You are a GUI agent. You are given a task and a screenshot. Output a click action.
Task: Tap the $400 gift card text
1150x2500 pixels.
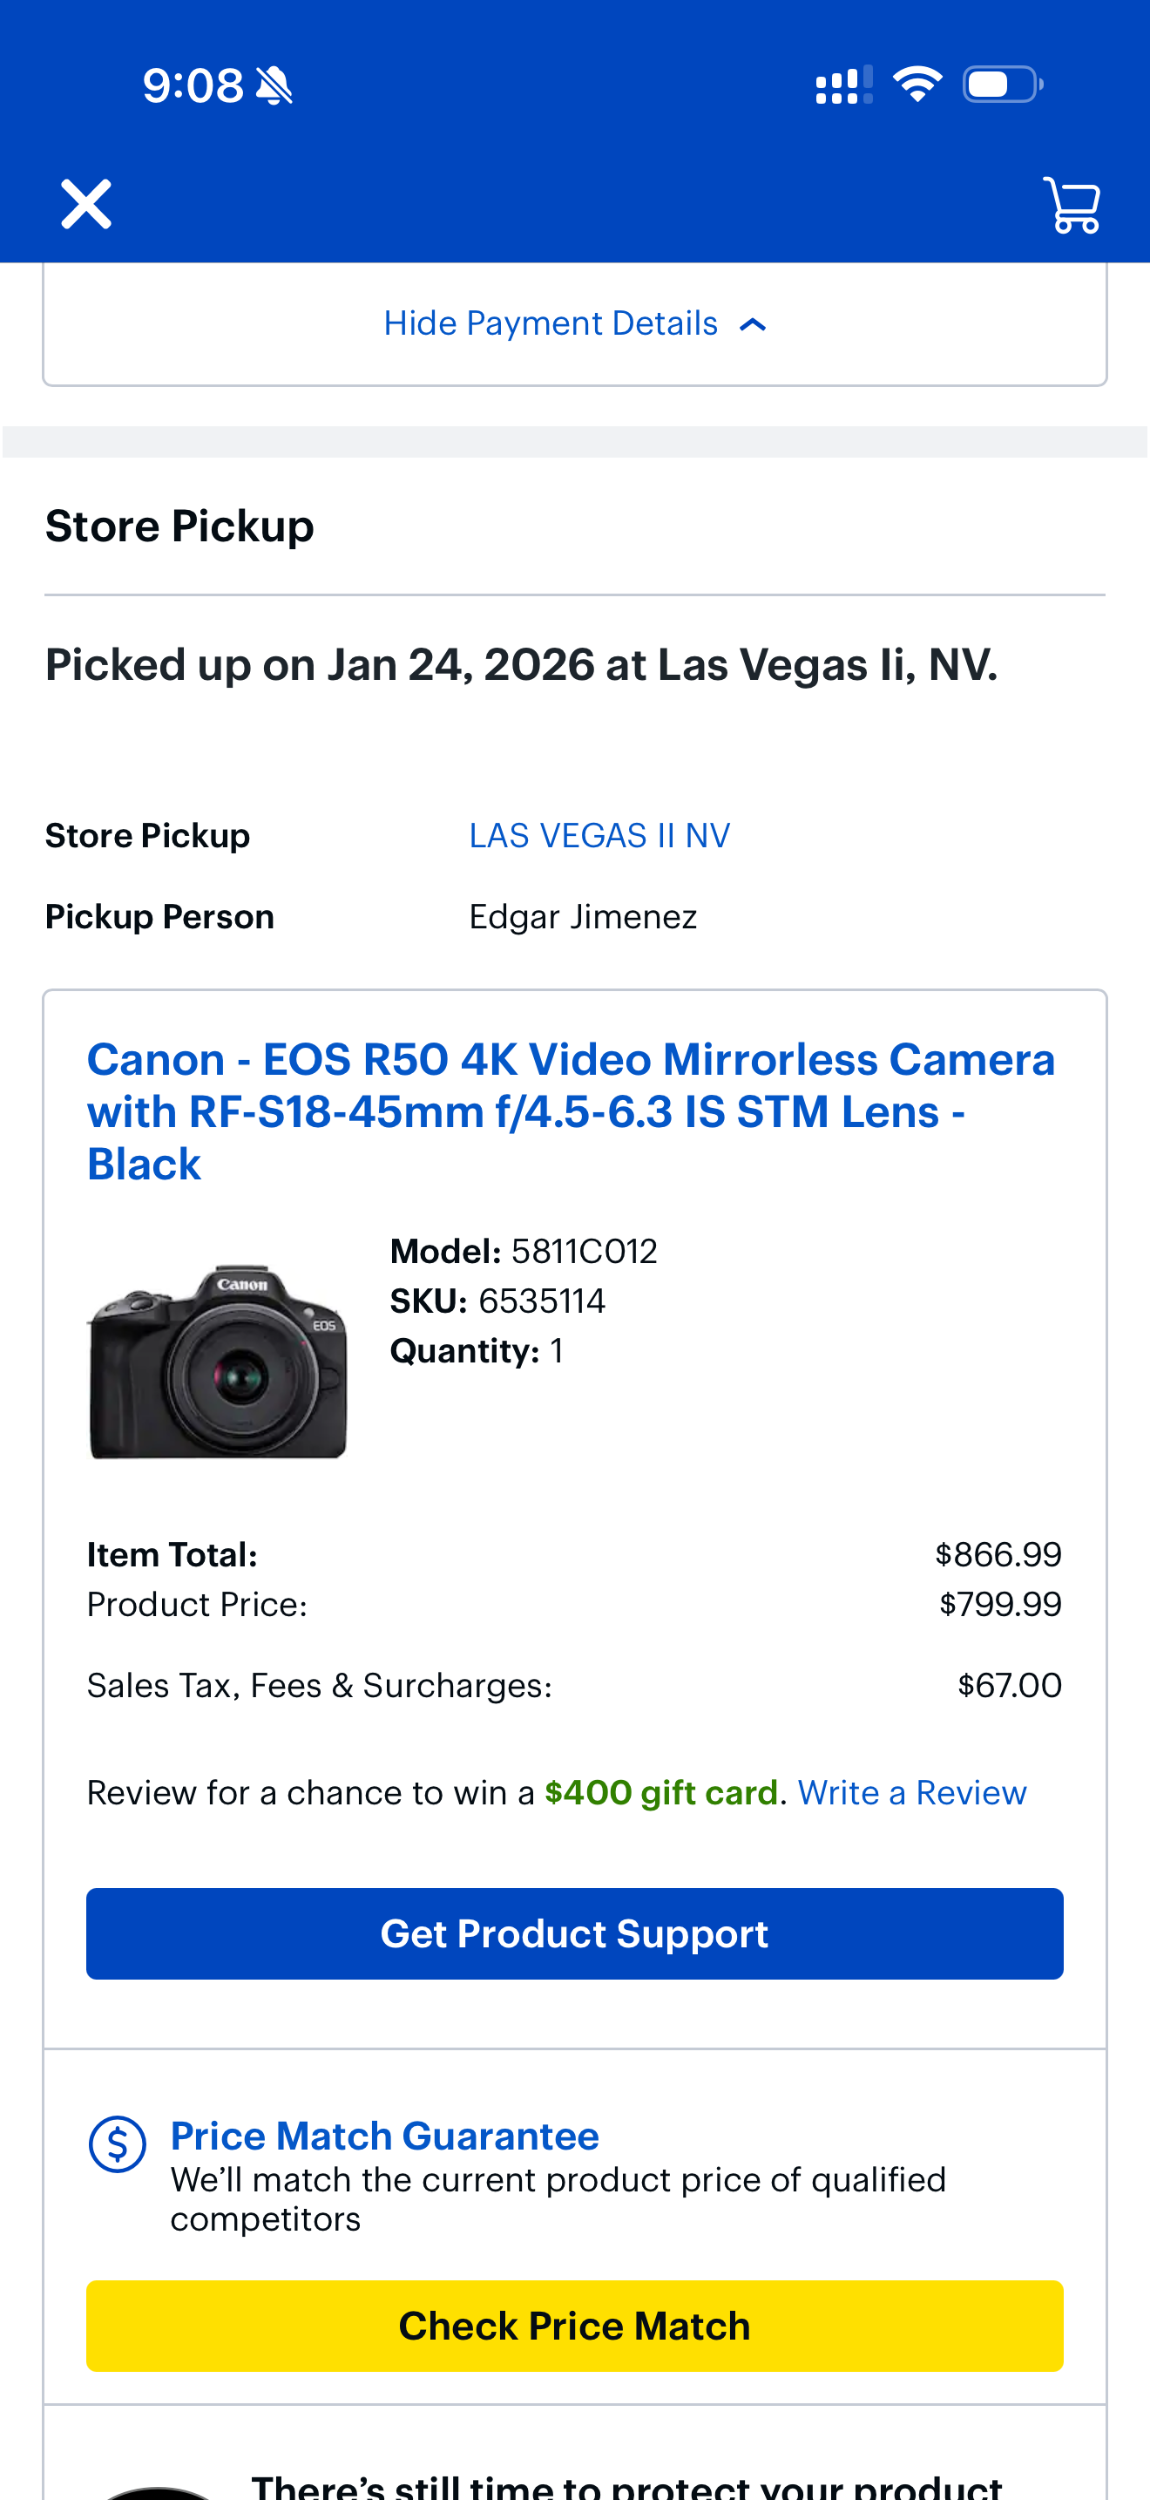661,1793
